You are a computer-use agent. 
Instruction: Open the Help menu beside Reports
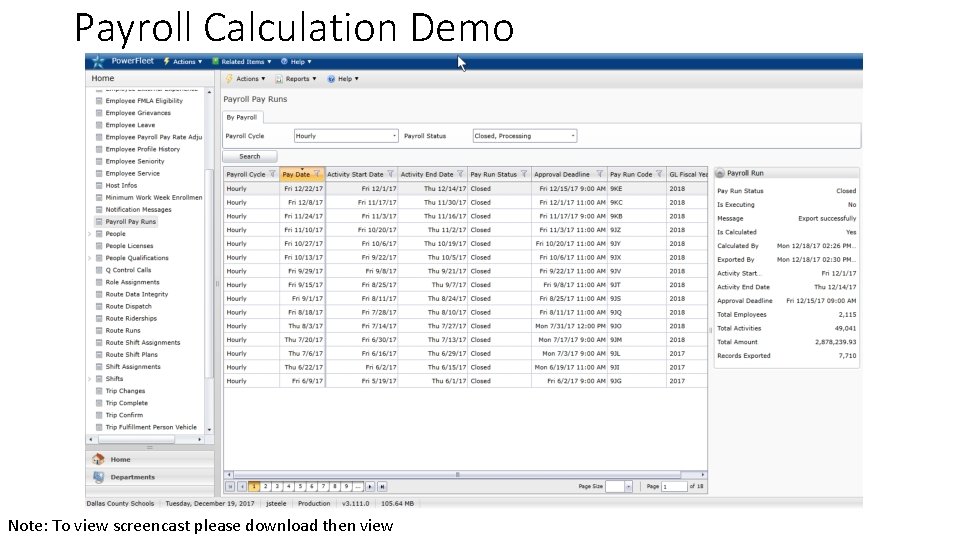point(343,79)
